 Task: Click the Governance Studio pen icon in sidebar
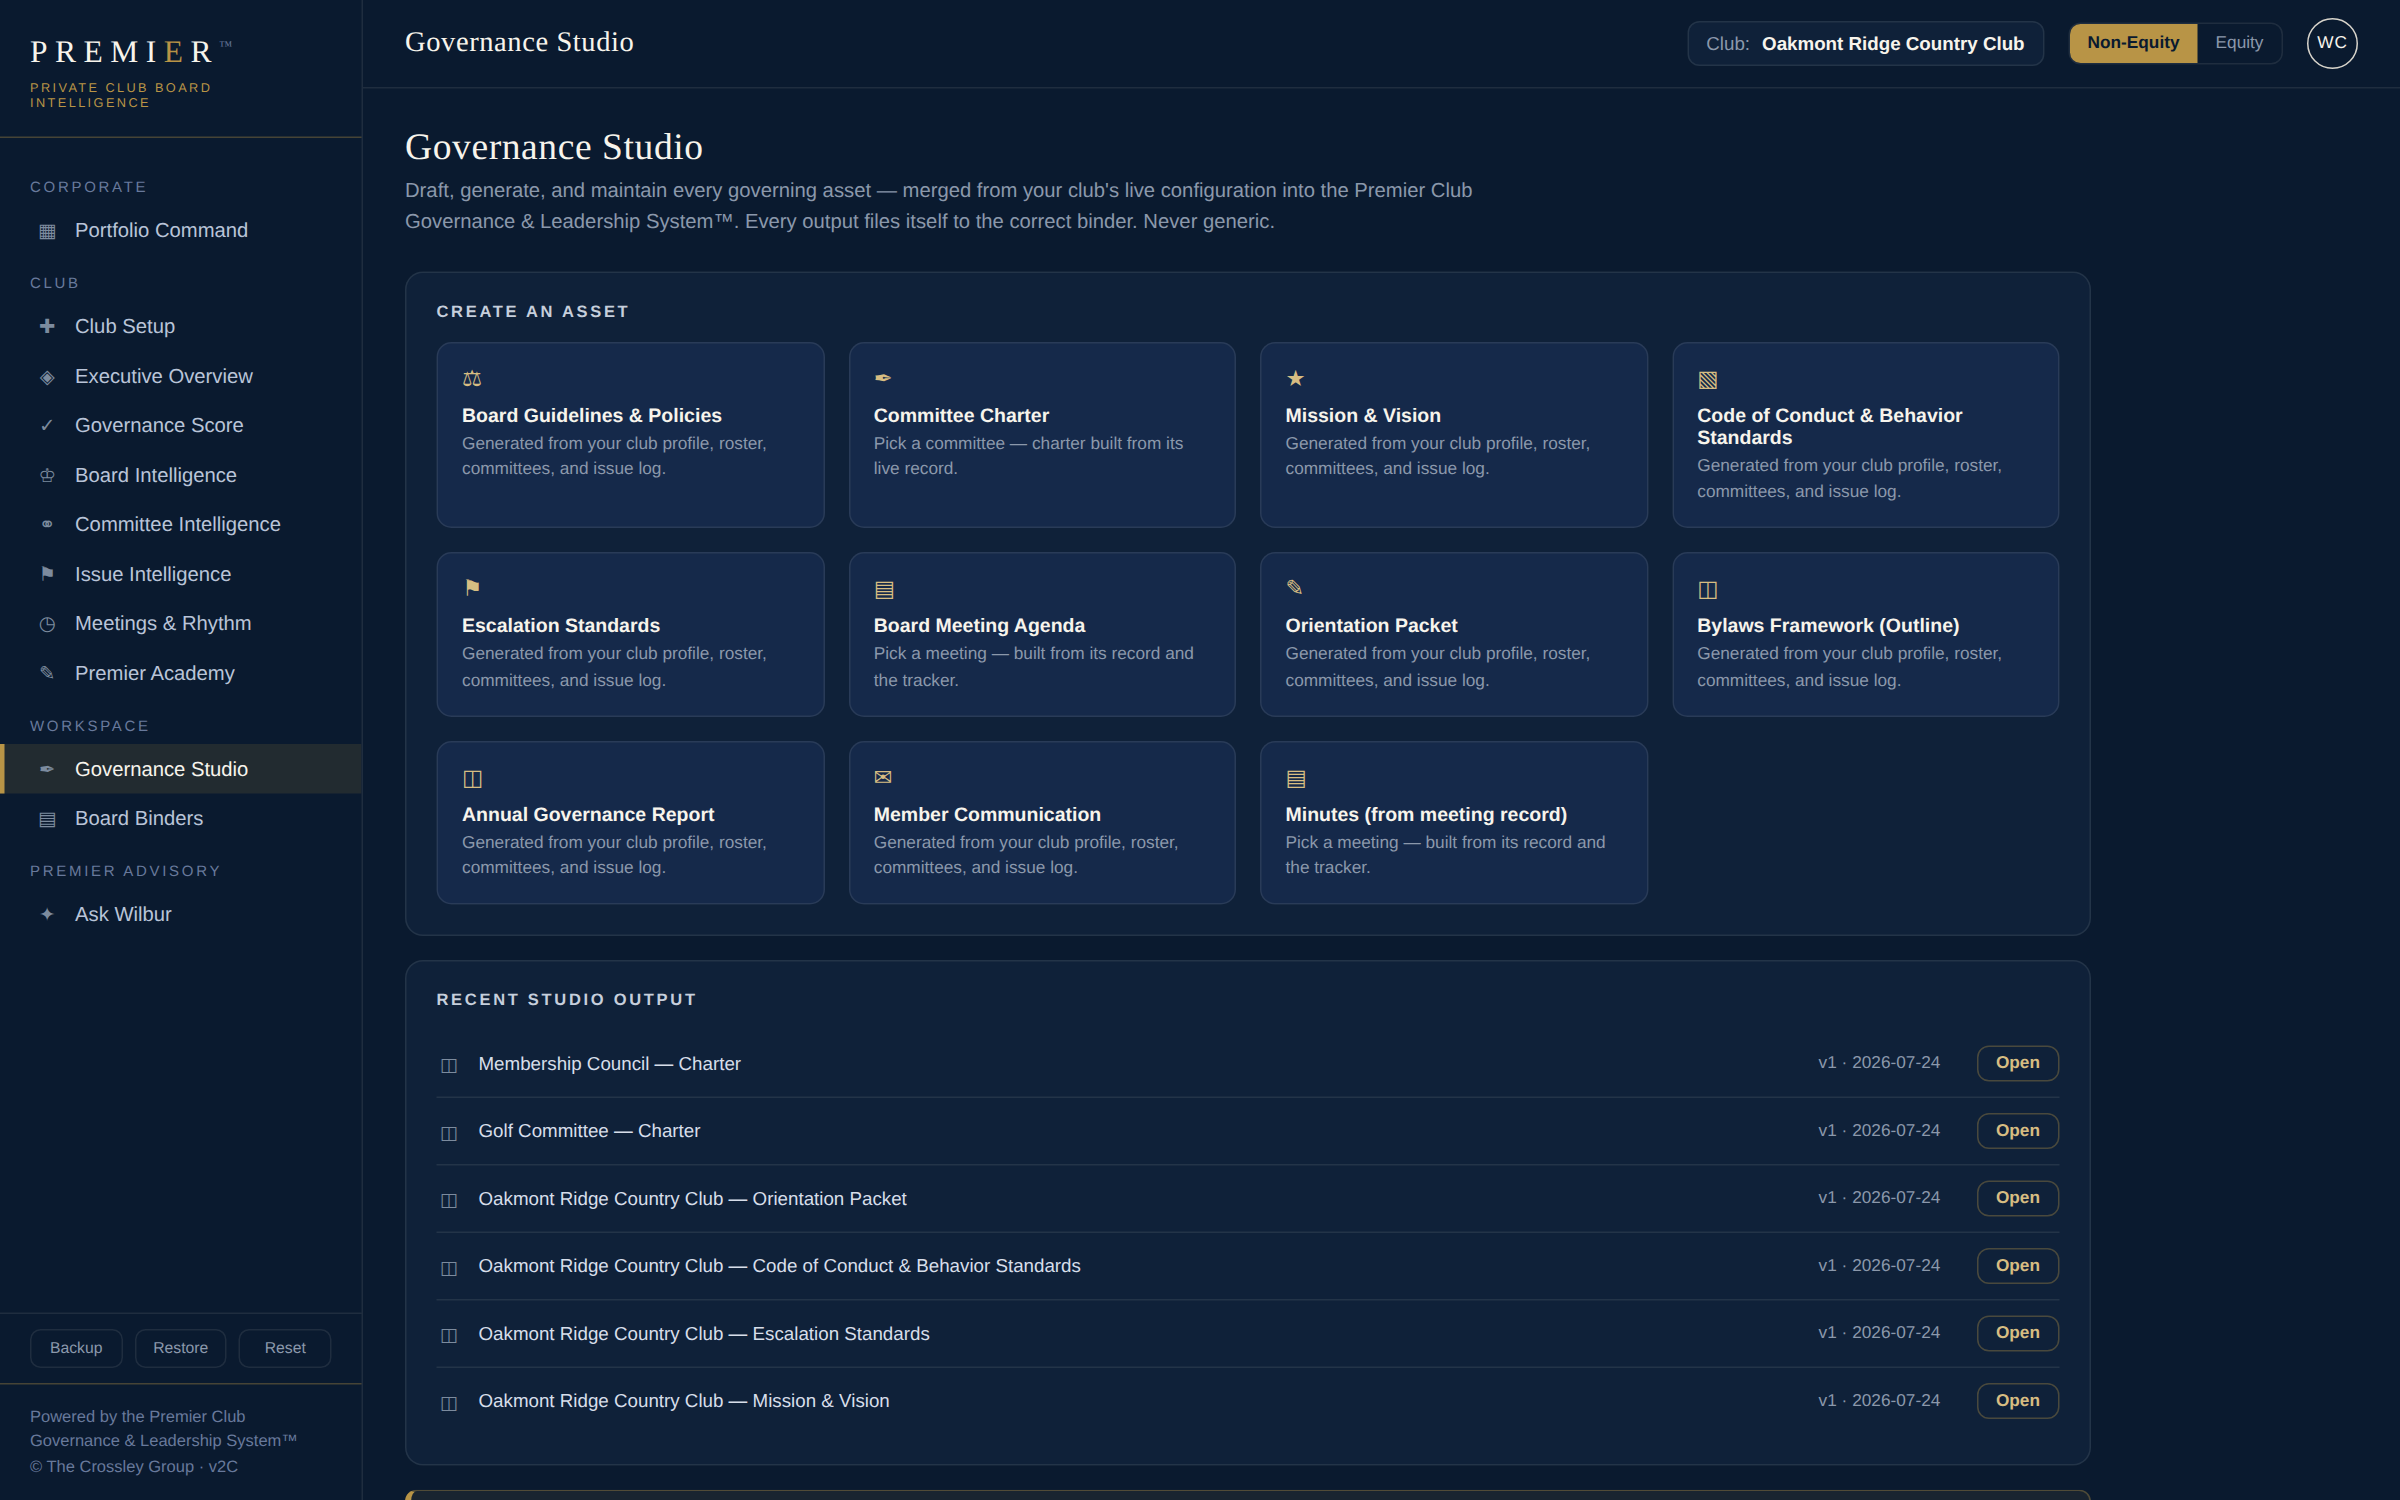[47, 769]
